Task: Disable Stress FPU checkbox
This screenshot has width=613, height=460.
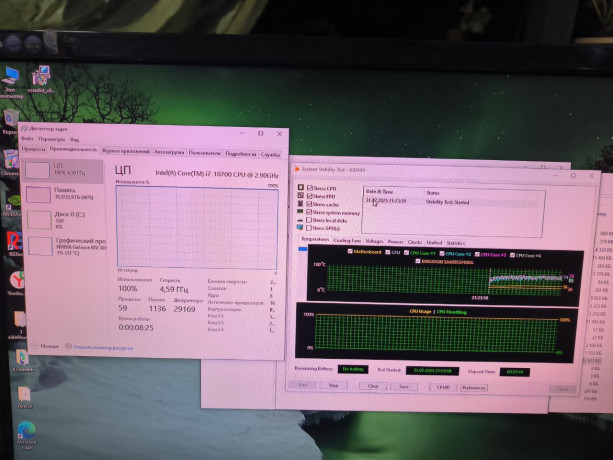Action: pos(310,196)
